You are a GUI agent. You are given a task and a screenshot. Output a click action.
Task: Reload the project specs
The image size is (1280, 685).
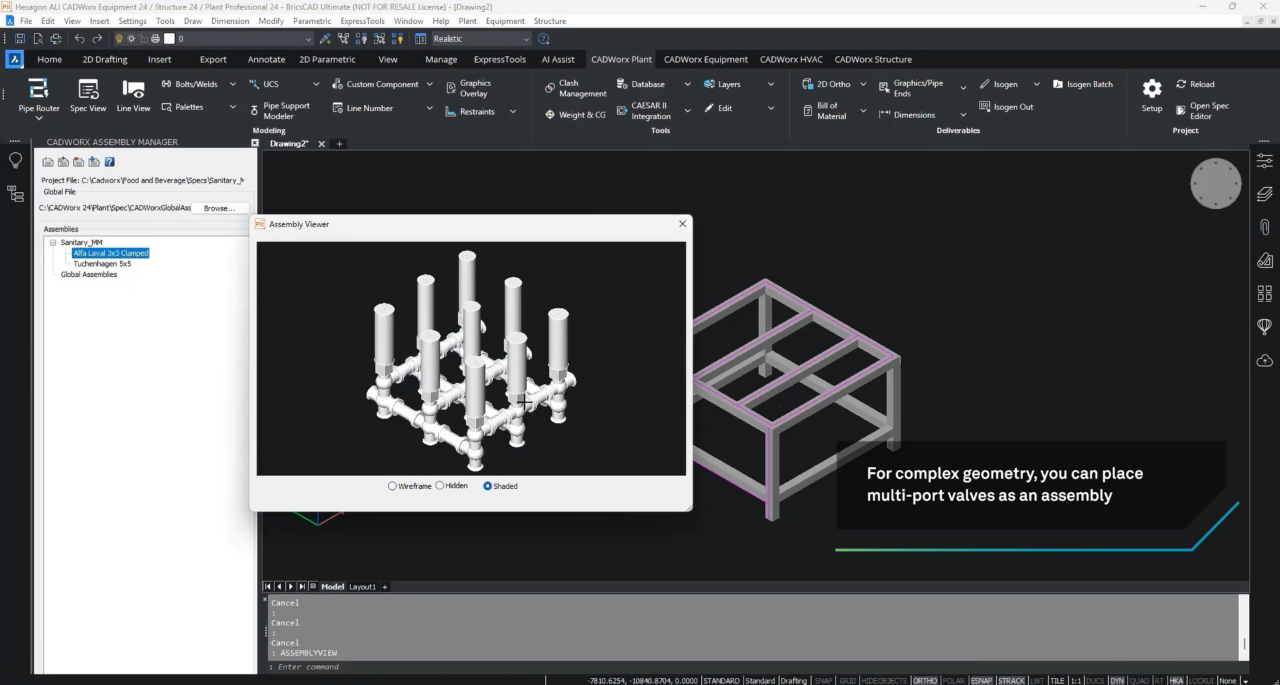pyautogui.click(x=1195, y=84)
